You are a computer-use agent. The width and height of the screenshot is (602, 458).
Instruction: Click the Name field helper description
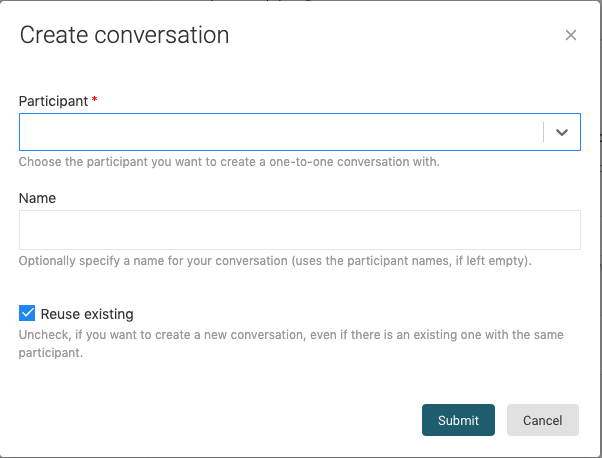275,261
